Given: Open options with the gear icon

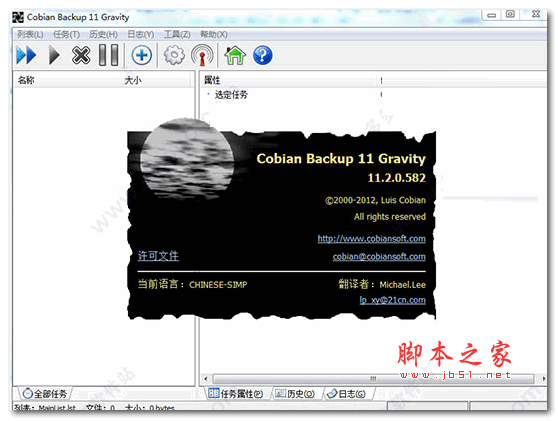Looking at the screenshot, I should [x=174, y=55].
